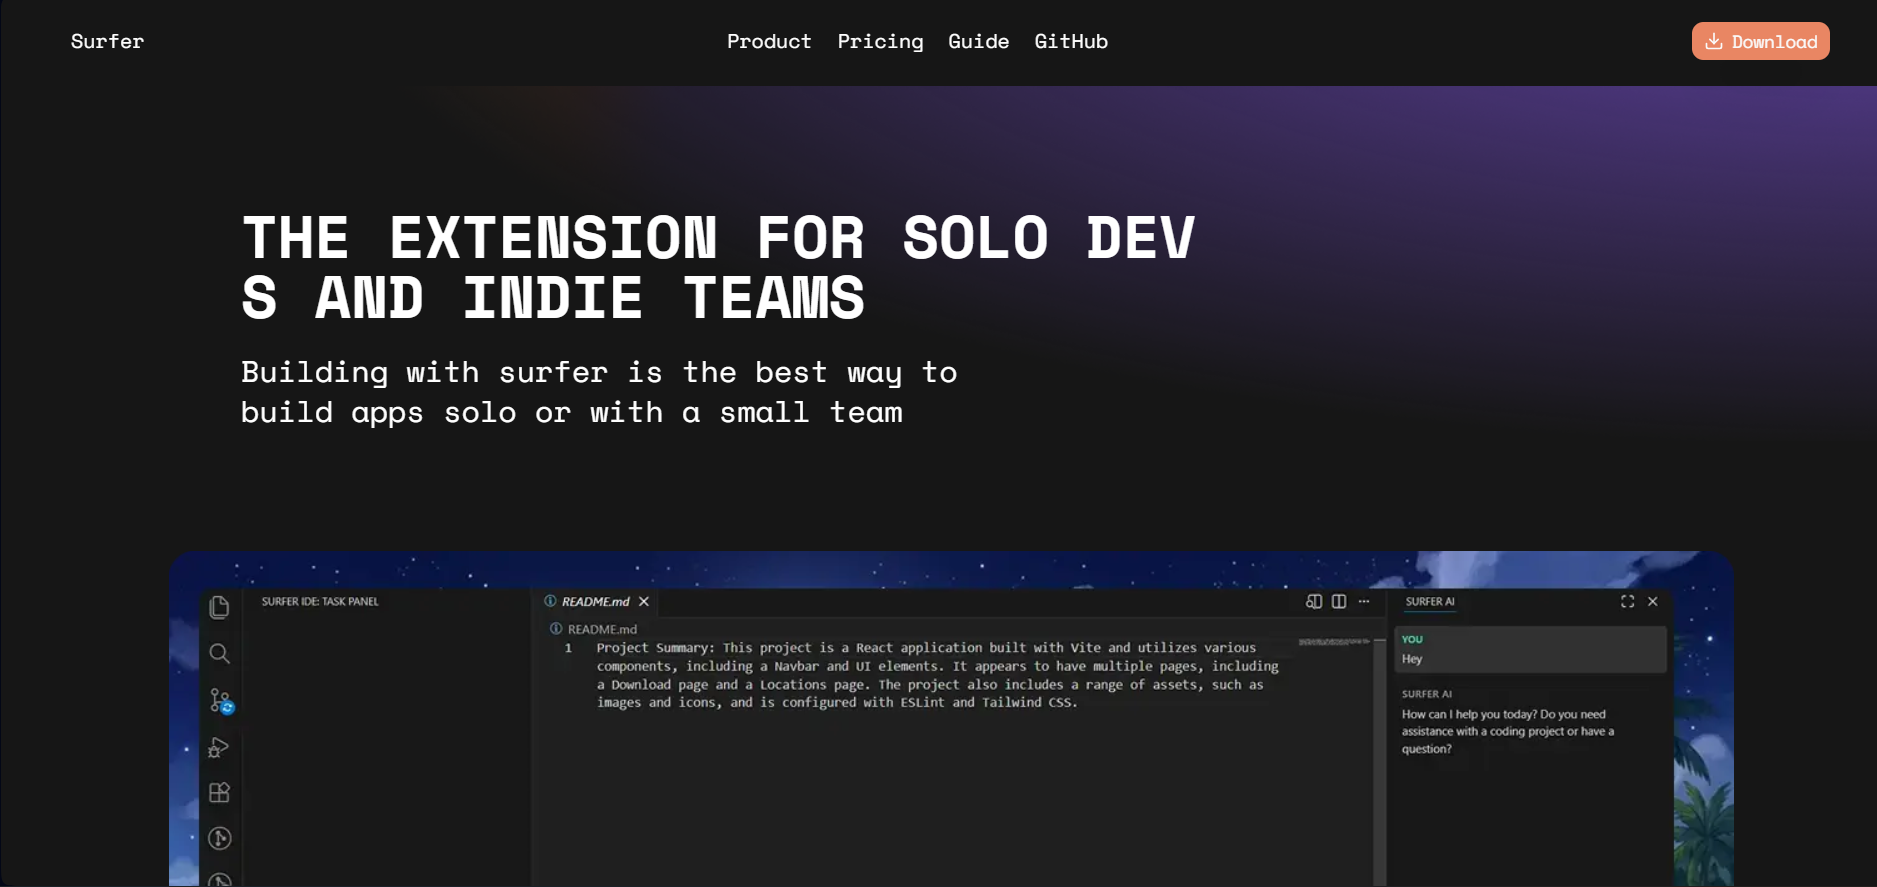
Task: Select the SURFER AI panel tab
Action: coord(1430,601)
